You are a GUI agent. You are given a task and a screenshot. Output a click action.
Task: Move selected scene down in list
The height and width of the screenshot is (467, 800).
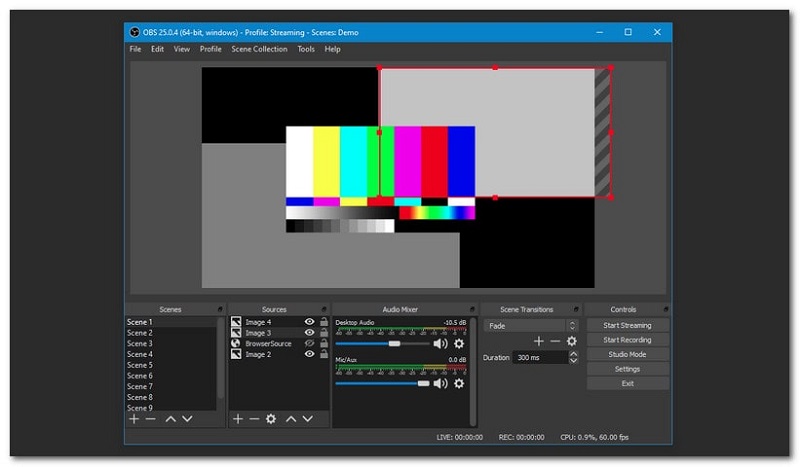click(x=187, y=419)
